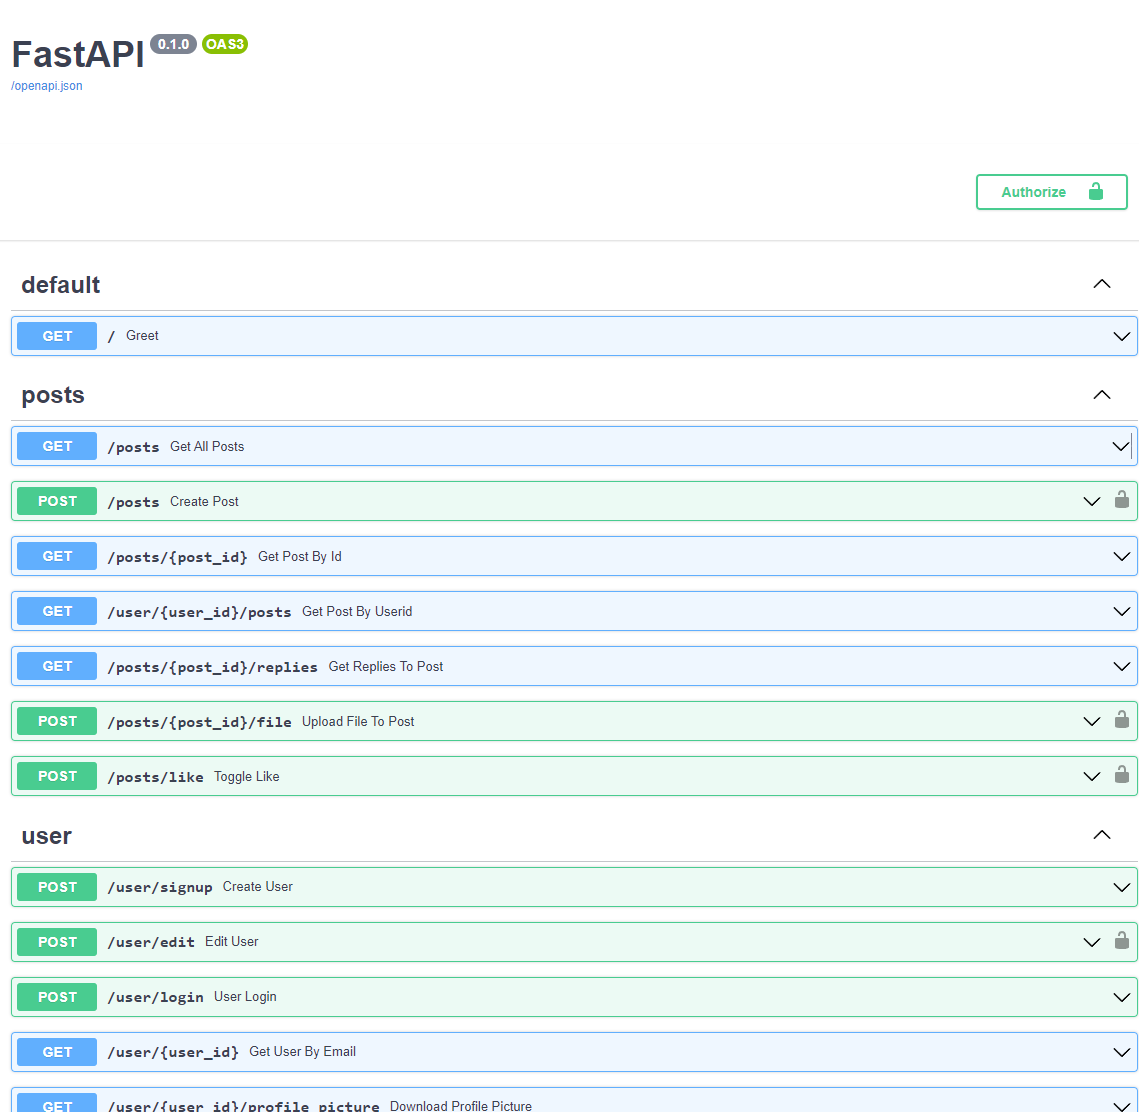The width and height of the screenshot is (1139, 1112).
Task: Click the GET badge for Get Post By Id
Action: point(57,556)
